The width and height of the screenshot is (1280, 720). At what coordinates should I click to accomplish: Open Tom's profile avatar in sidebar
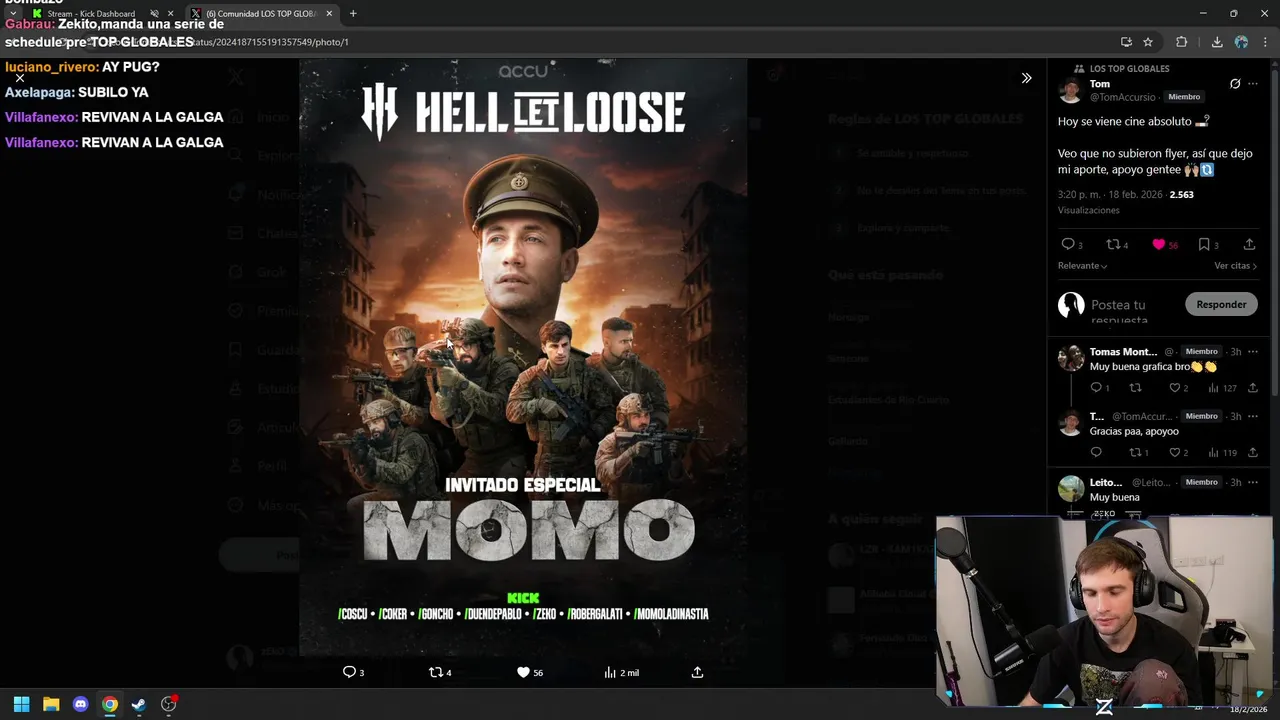click(1071, 91)
